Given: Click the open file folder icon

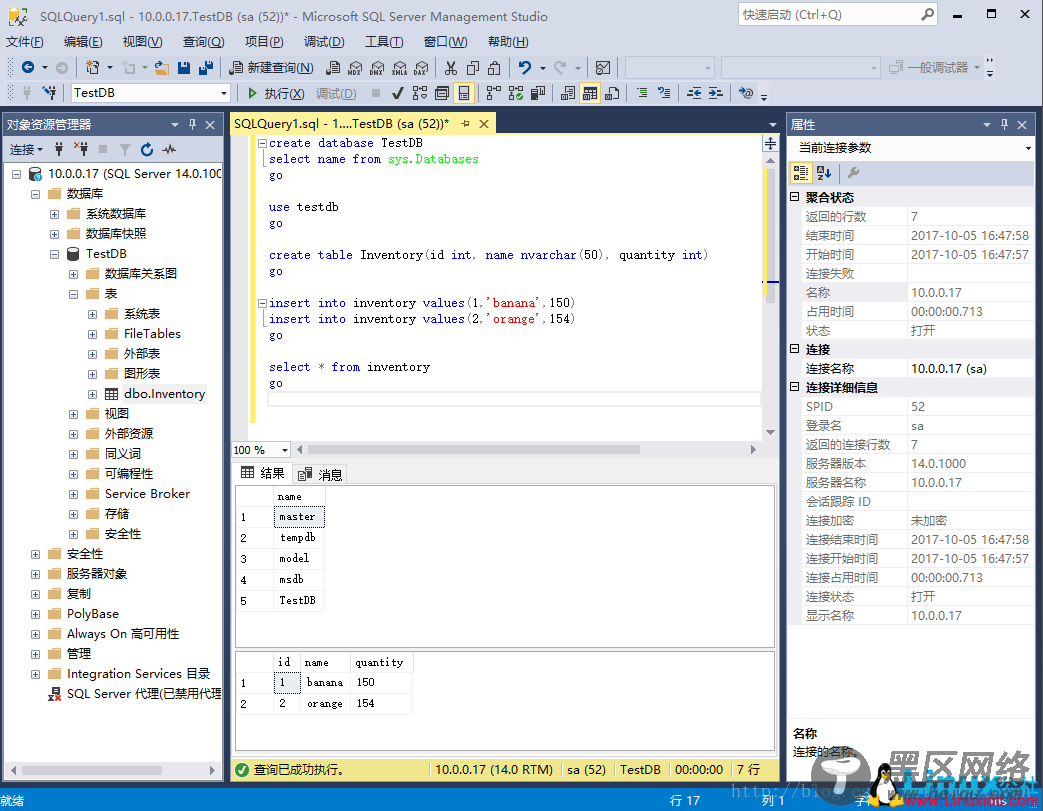Looking at the screenshot, I should pos(162,67).
